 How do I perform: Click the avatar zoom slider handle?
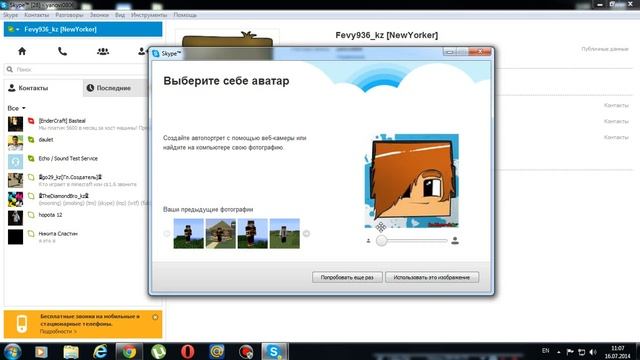(x=381, y=240)
